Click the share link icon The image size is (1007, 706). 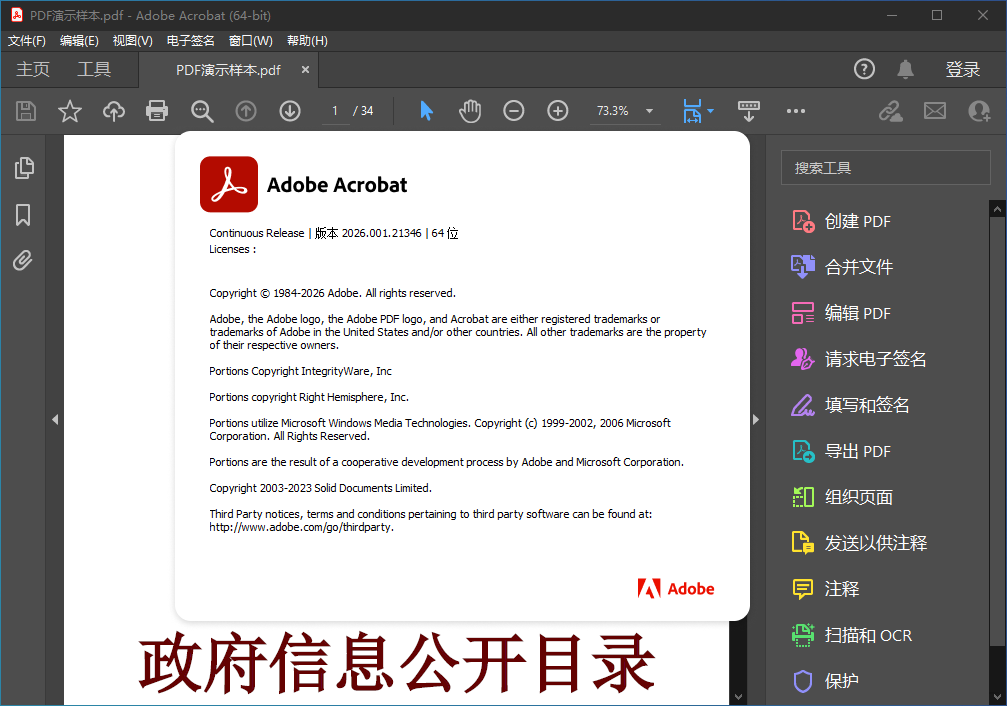[x=891, y=111]
